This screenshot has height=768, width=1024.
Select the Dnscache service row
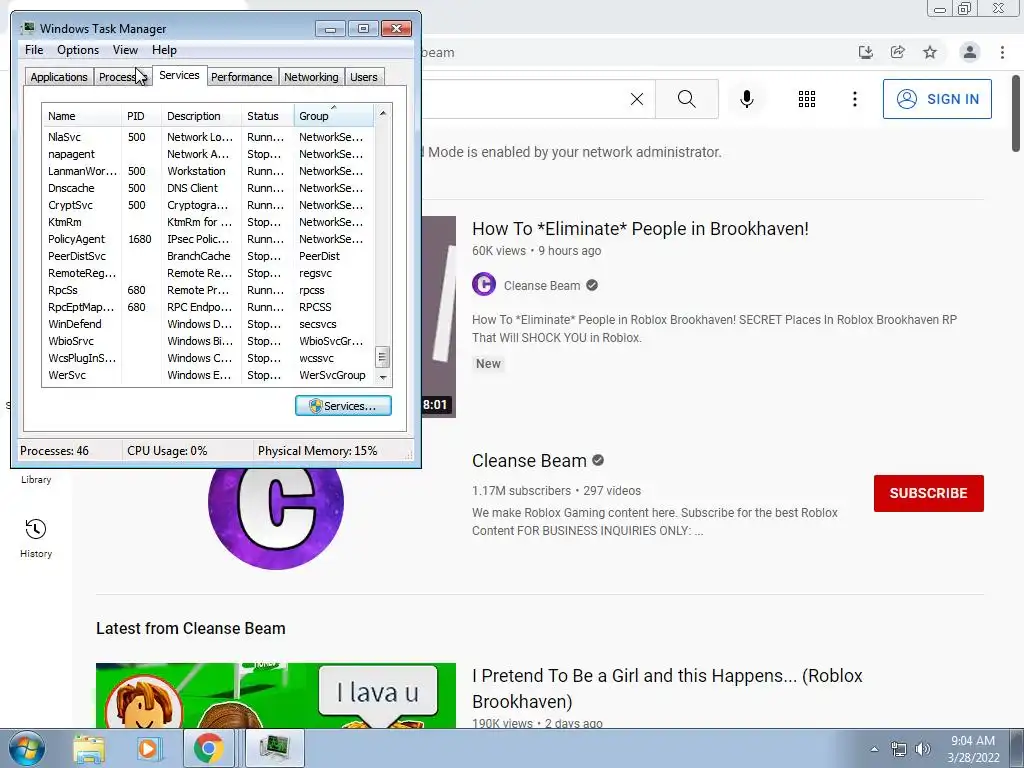click(208, 188)
